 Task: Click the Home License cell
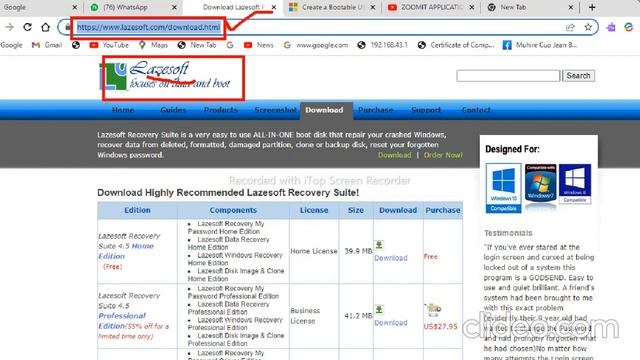[314, 251]
